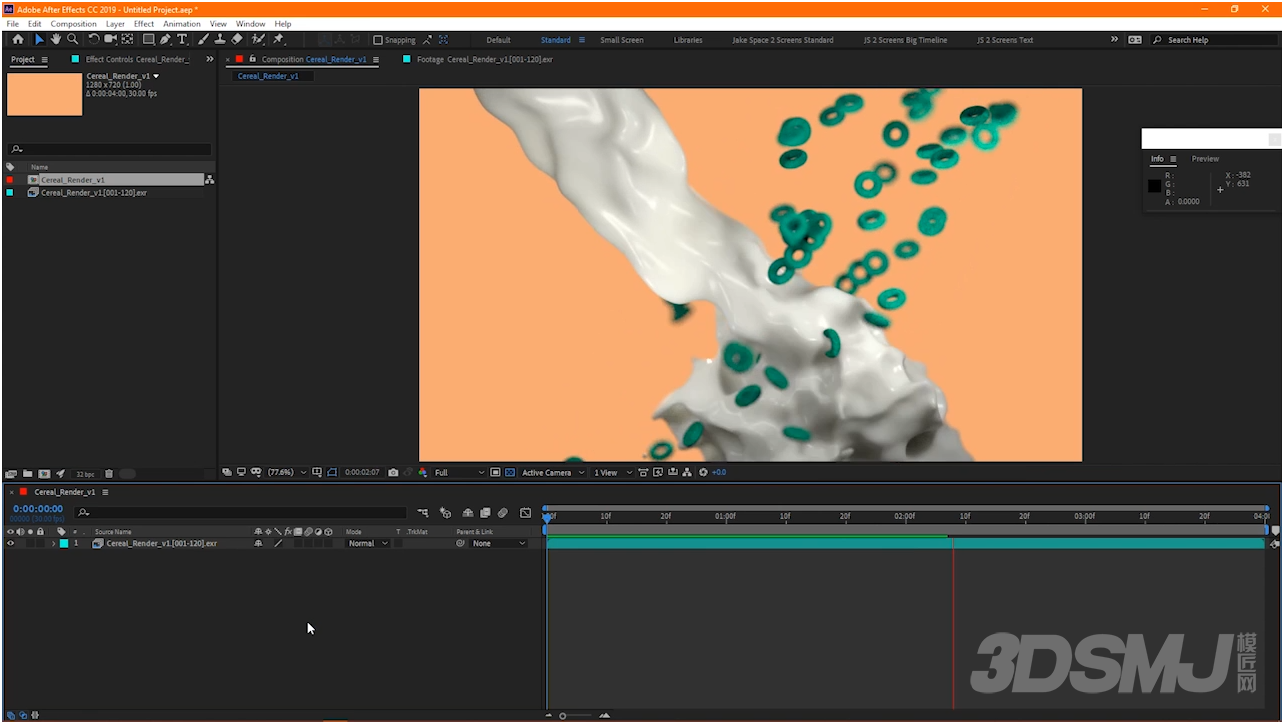Open the Normal blending mode dropdown
Viewport: 1284px width, 724px height.
tap(368, 543)
